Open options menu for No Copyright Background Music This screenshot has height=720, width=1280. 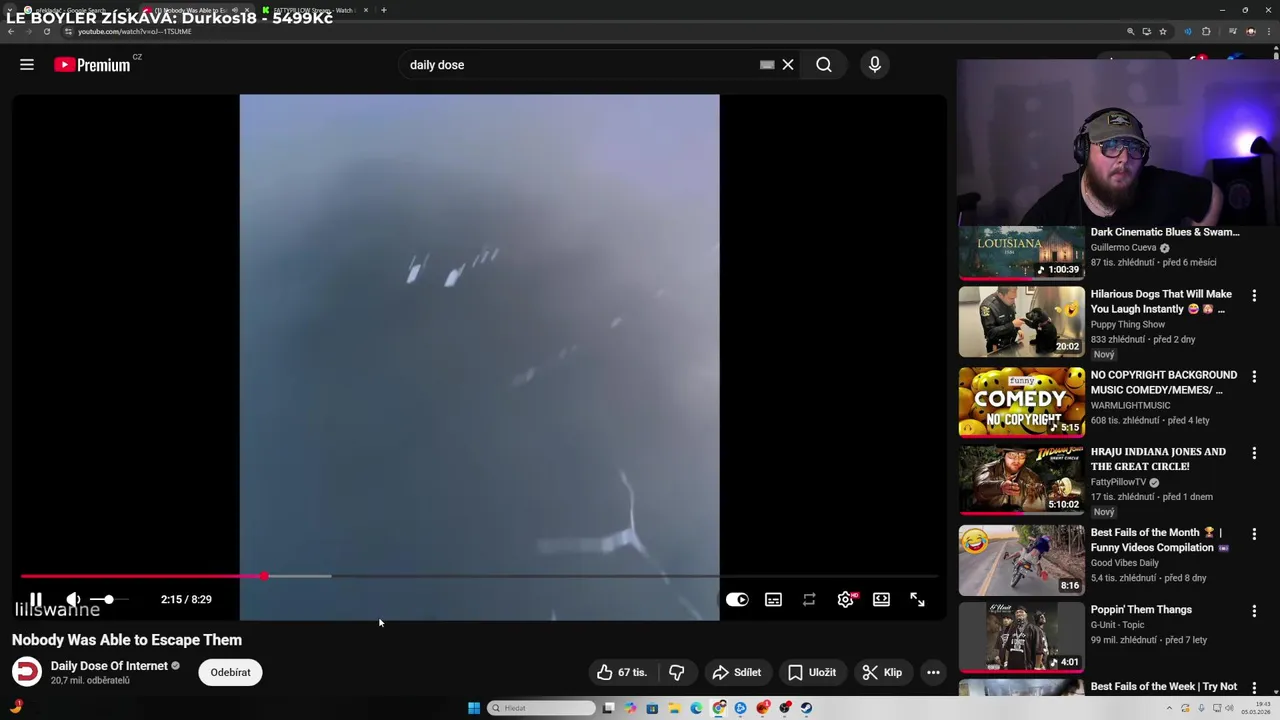(1254, 377)
